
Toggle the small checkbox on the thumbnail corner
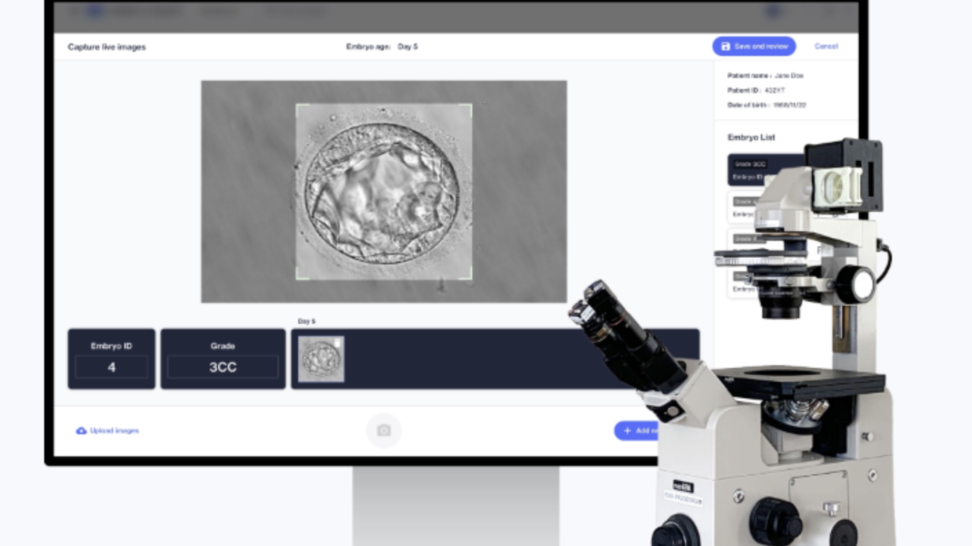coord(338,343)
